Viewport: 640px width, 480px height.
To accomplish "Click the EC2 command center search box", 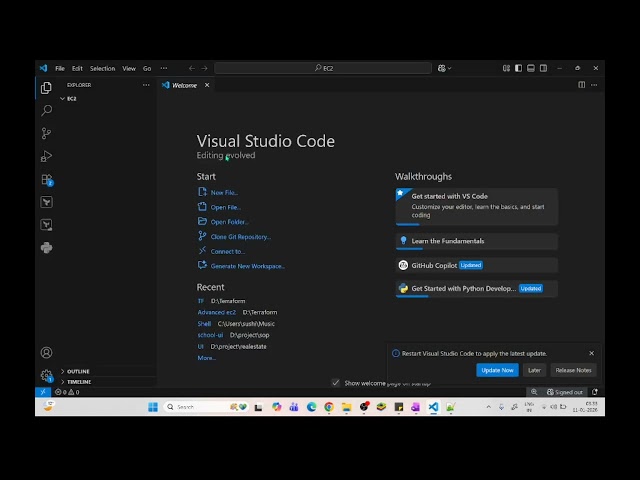I will [323, 68].
